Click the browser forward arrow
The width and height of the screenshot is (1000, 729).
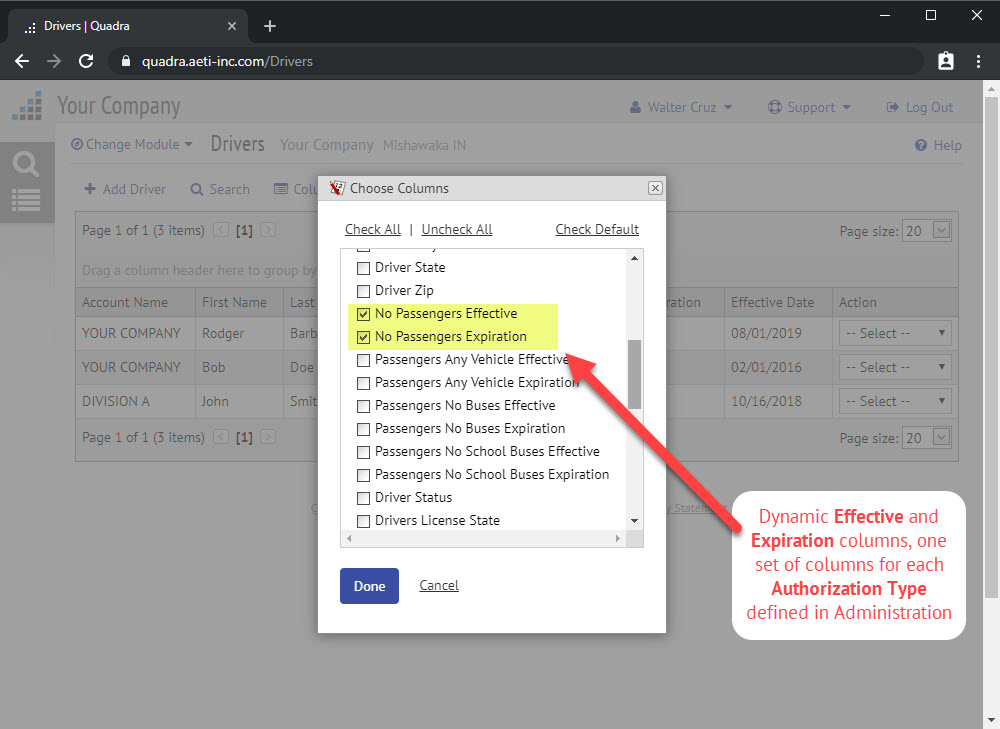coord(54,61)
